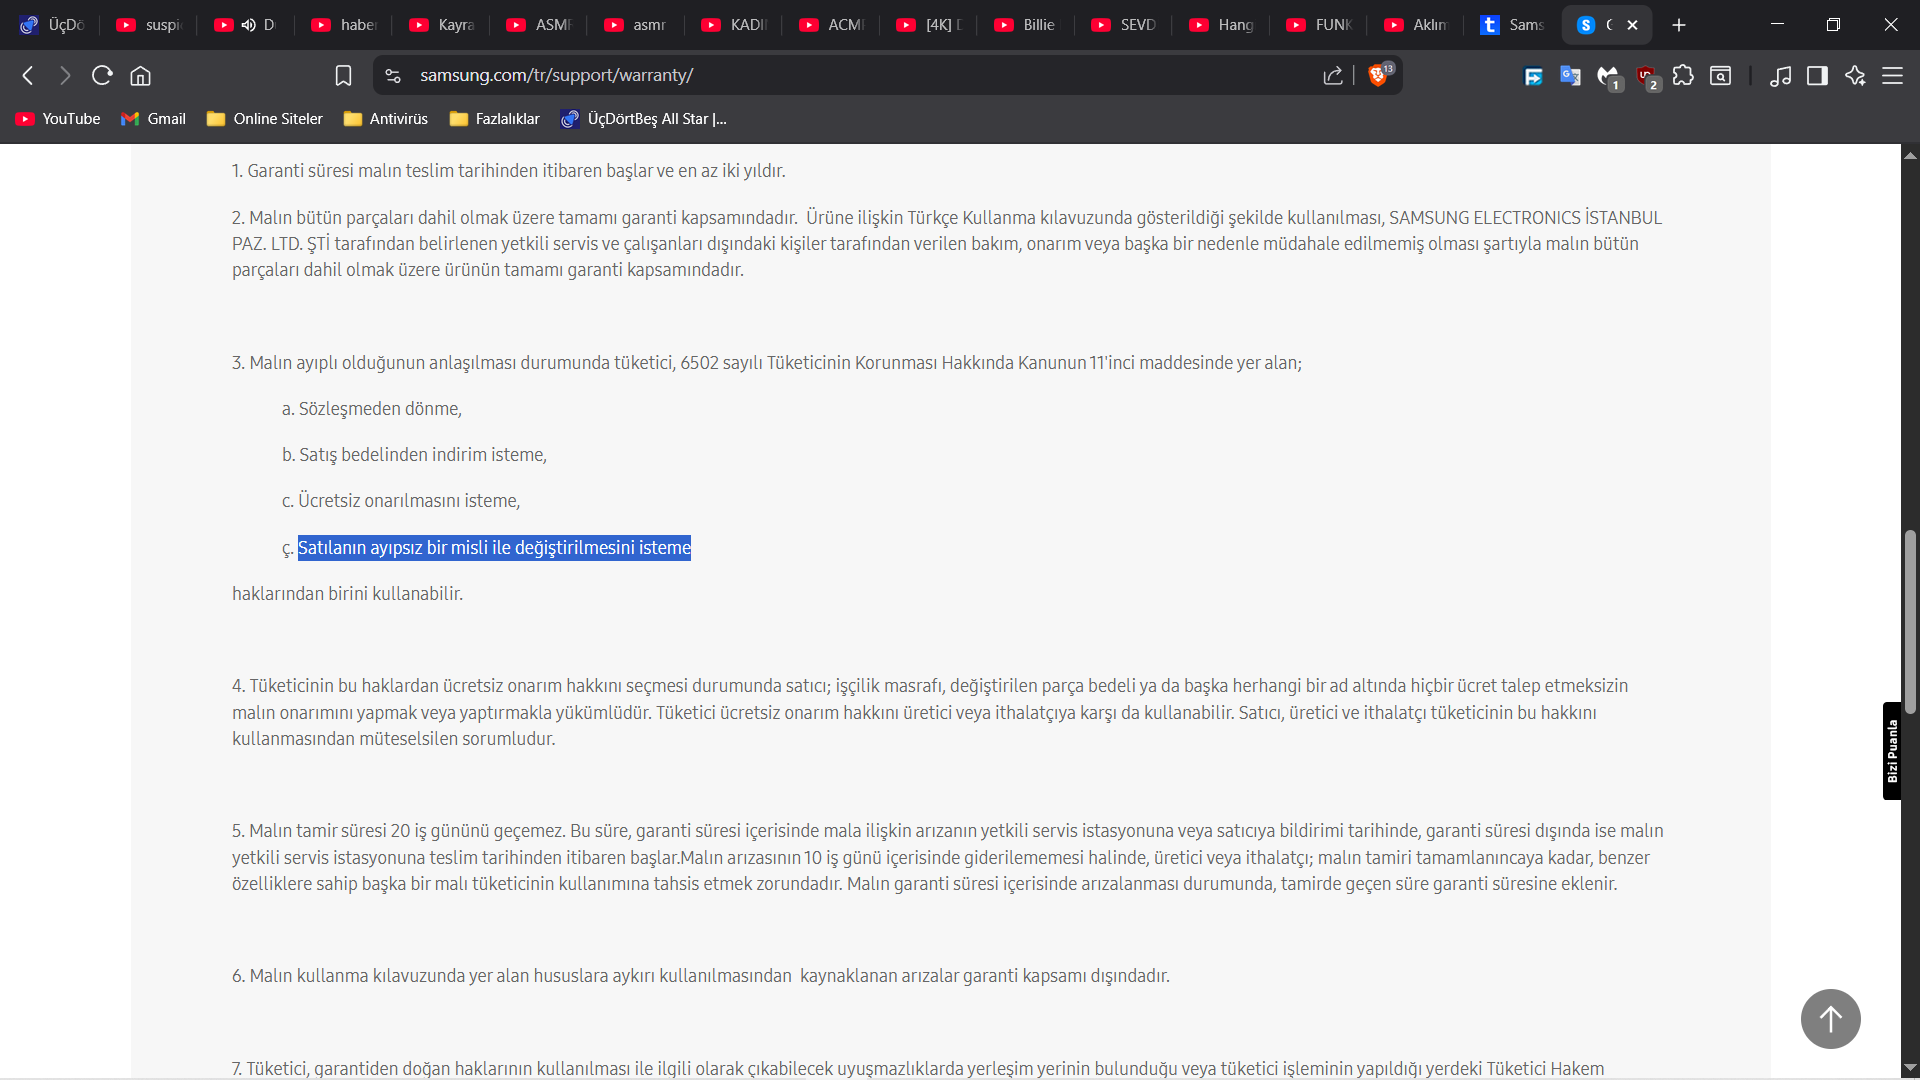Image resolution: width=1920 pixels, height=1080 pixels.
Task: Switch to the suspi YouTube tab
Action: (150, 25)
